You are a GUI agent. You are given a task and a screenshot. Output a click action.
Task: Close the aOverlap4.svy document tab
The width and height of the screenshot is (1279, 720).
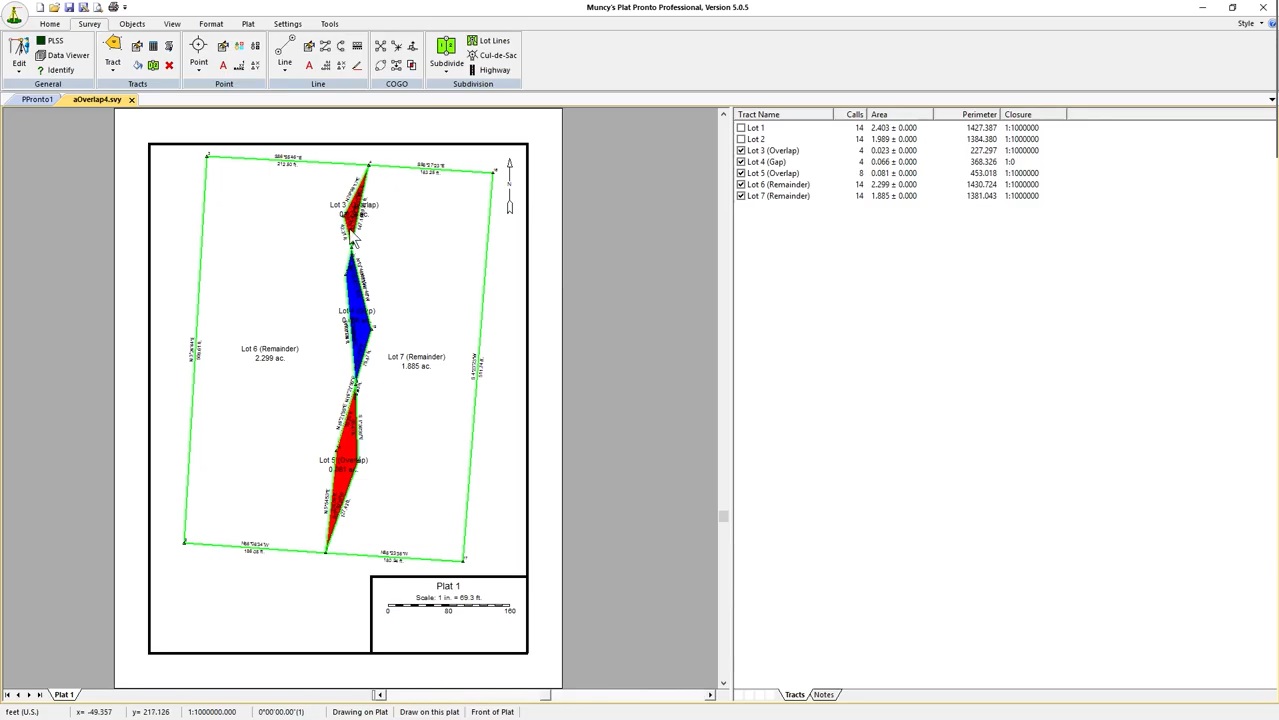click(x=131, y=100)
